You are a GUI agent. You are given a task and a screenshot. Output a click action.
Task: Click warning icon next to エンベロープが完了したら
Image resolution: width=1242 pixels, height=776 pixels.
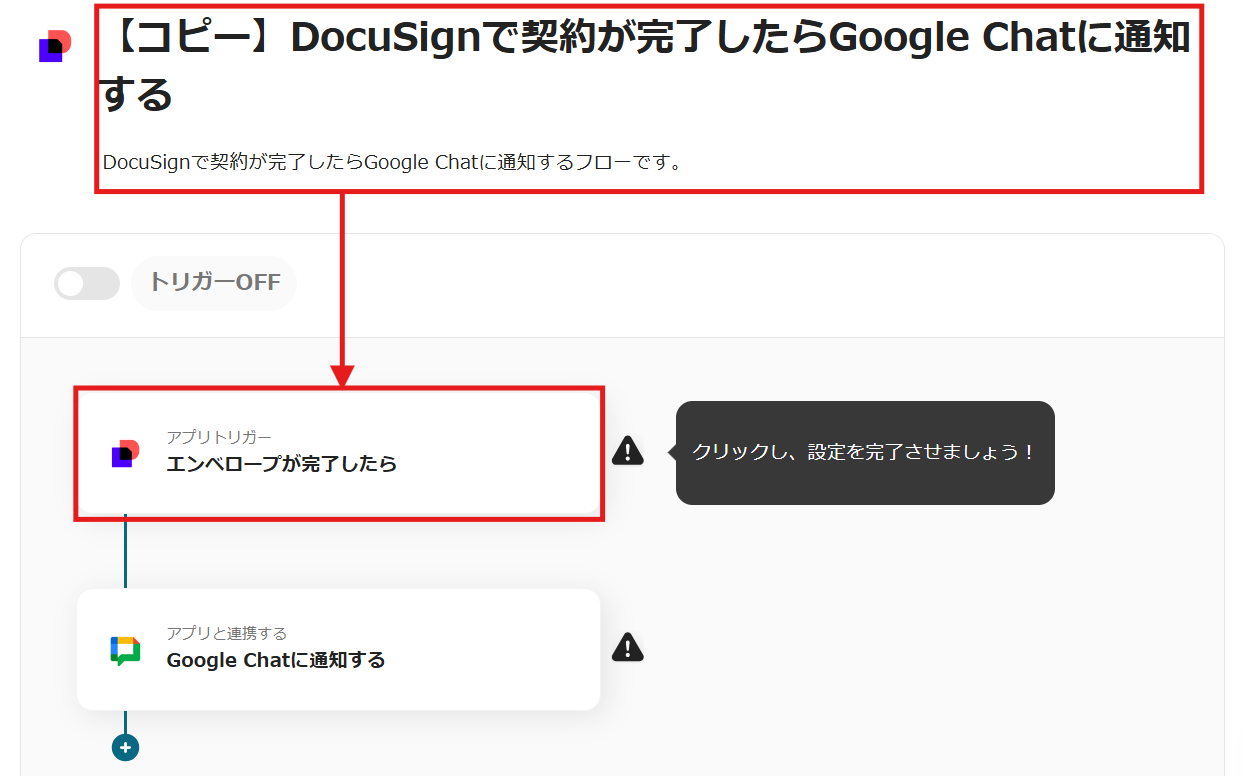pyautogui.click(x=627, y=451)
